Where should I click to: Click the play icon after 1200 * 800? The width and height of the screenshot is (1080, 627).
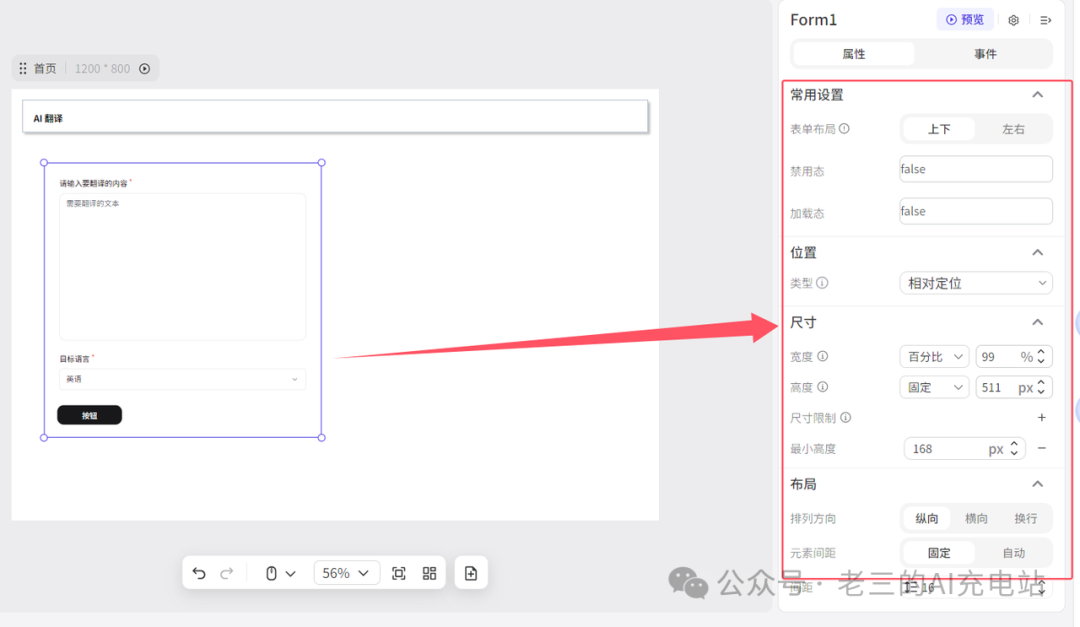145,68
